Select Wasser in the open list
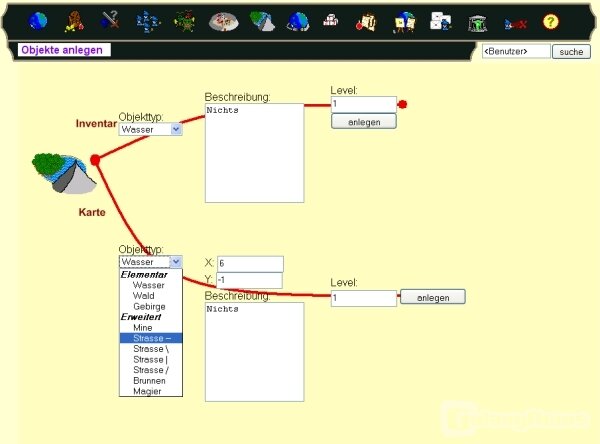Image resolution: width=600 pixels, height=444 pixels. click(151, 285)
